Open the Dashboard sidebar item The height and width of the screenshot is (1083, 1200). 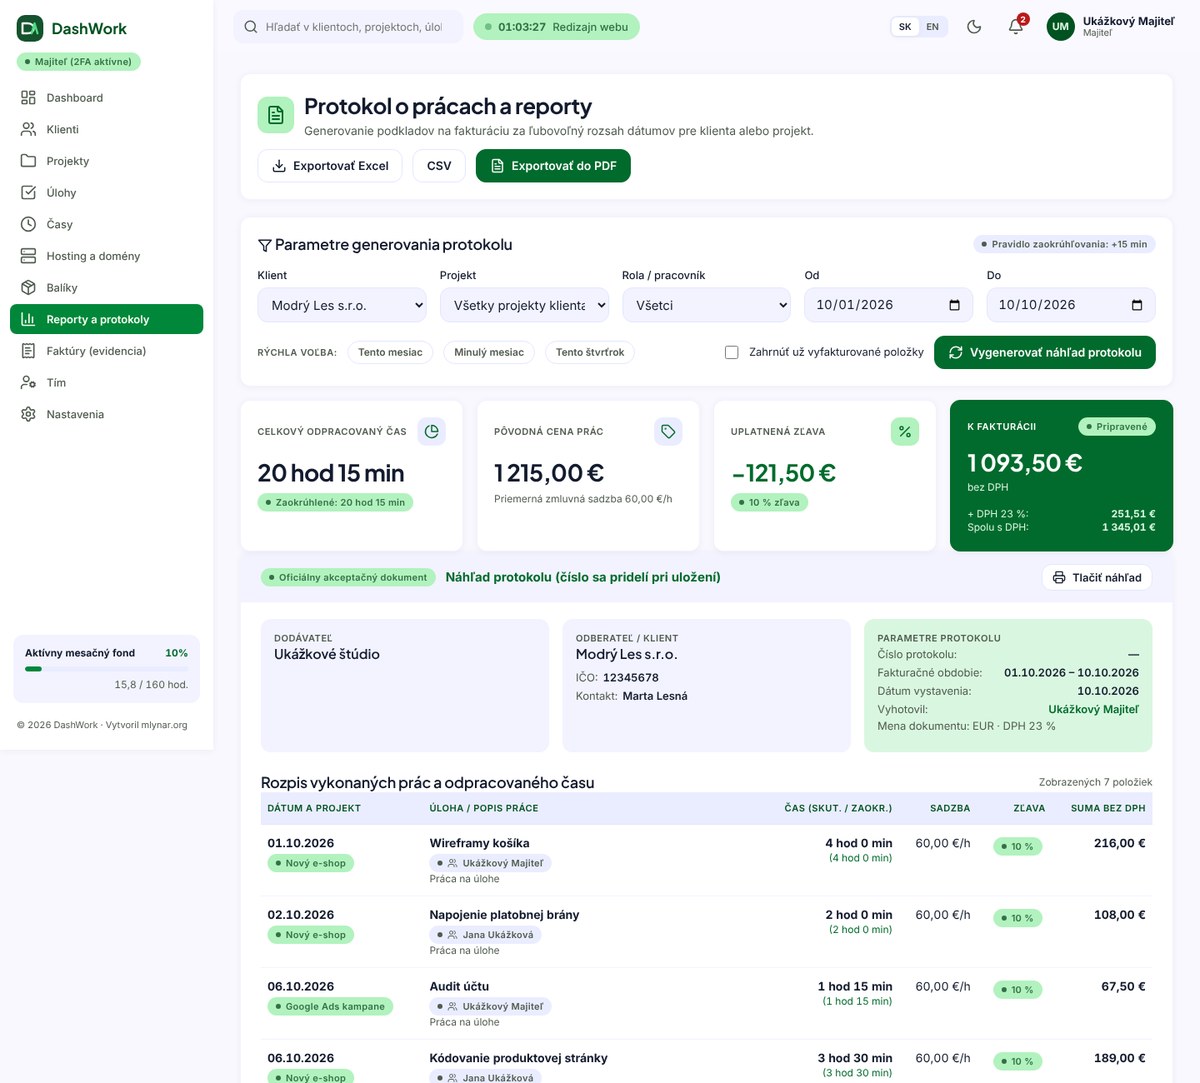click(x=106, y=98)
